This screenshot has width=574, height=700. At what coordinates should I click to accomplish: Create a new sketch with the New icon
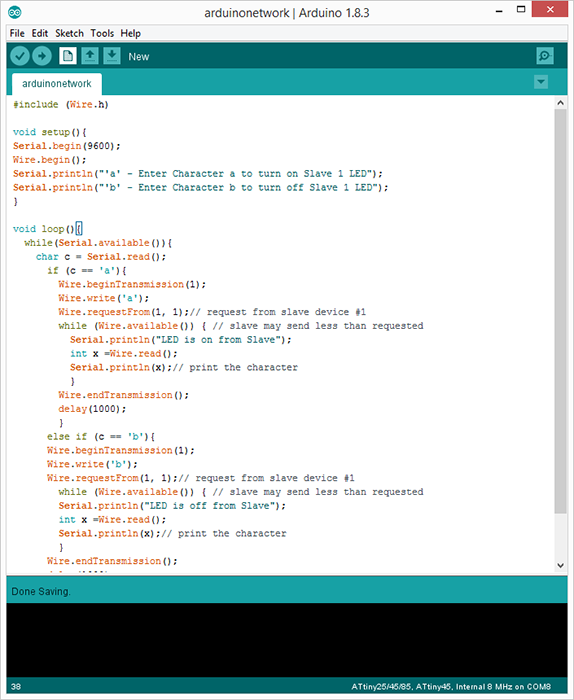click(x=68, y=56)
